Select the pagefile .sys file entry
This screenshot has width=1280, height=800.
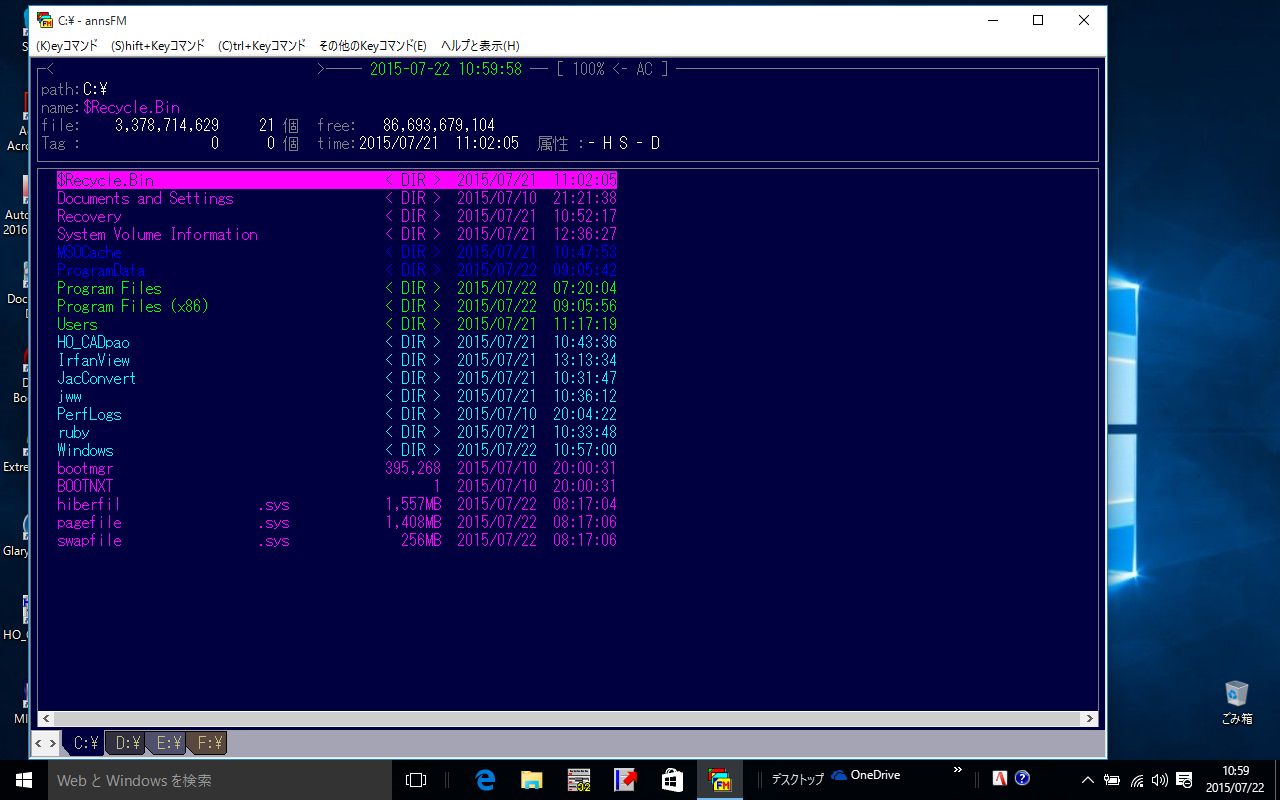pos(90,522)
